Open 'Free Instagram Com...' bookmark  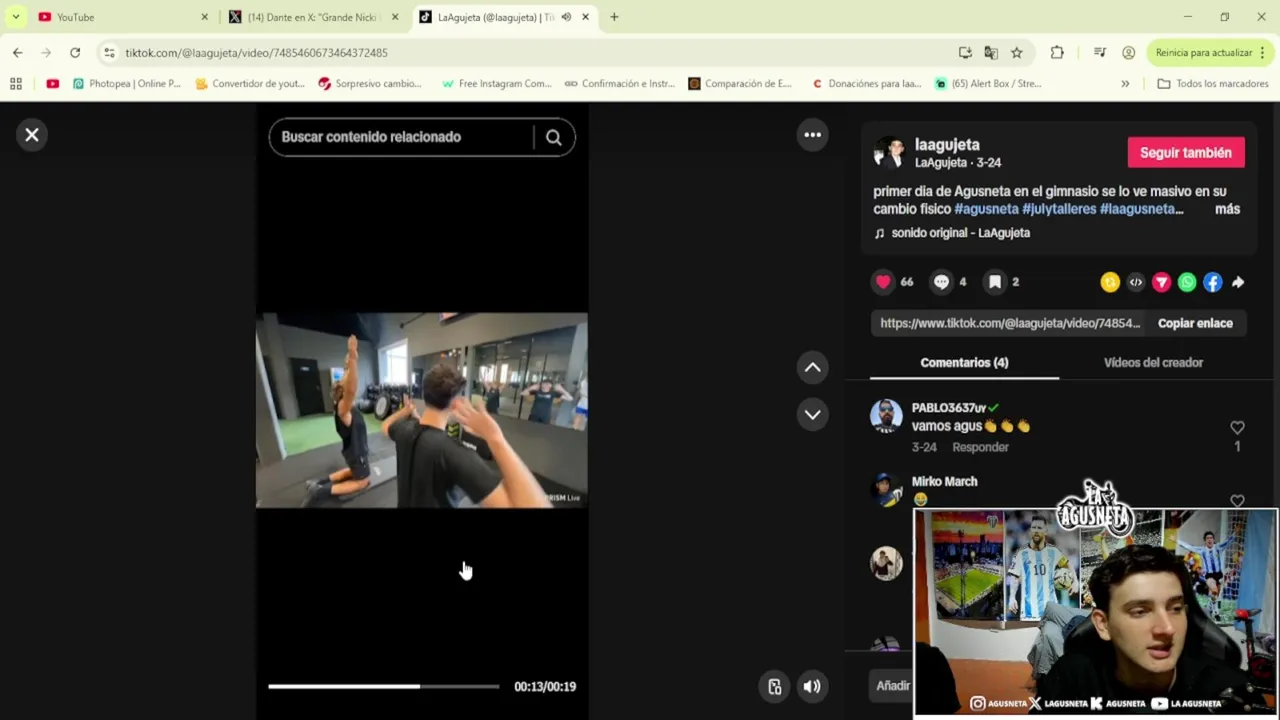pyautogui.click(x=497, y=84)
